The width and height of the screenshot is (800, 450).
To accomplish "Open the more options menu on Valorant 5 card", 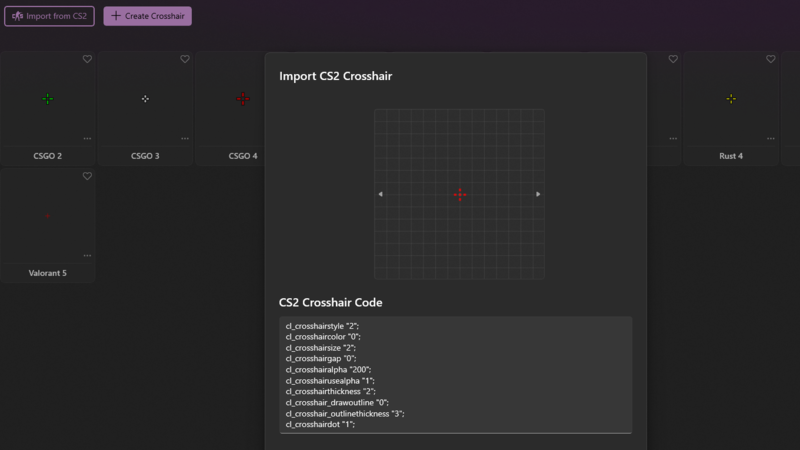I will pyautogui.click(x=87, y=255).
